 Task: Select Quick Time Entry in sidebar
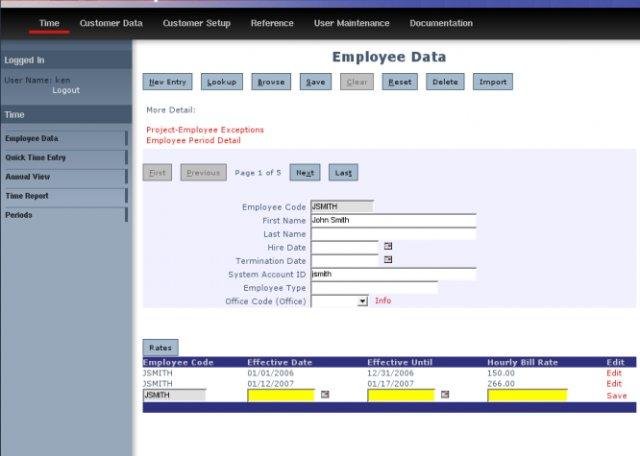pyautogui.click(x=36, y=158)
